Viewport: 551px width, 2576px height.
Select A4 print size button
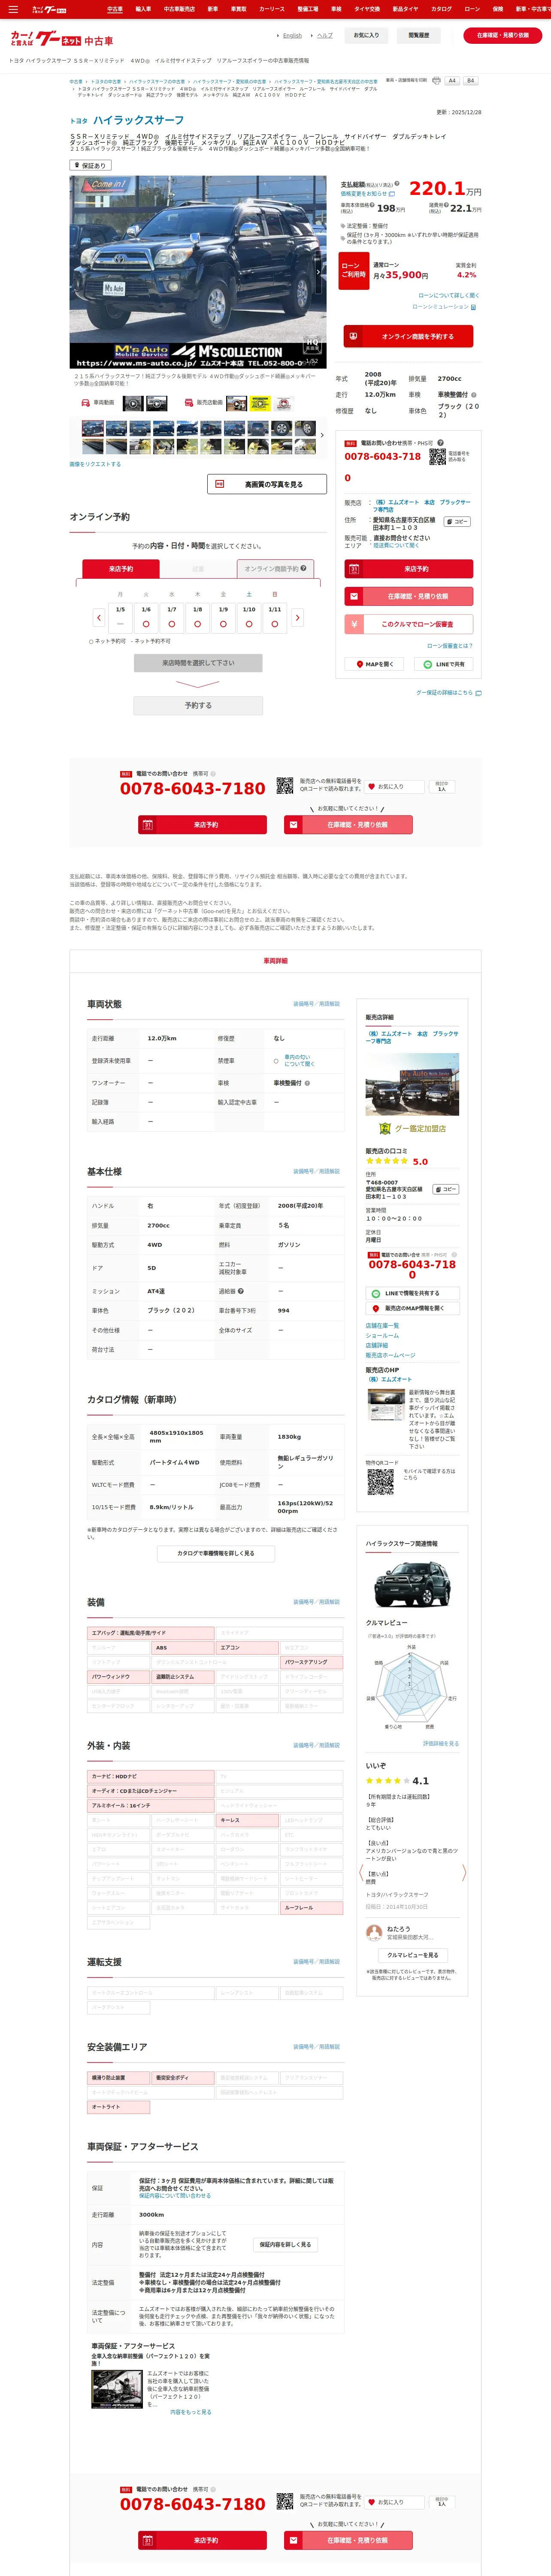452,81
